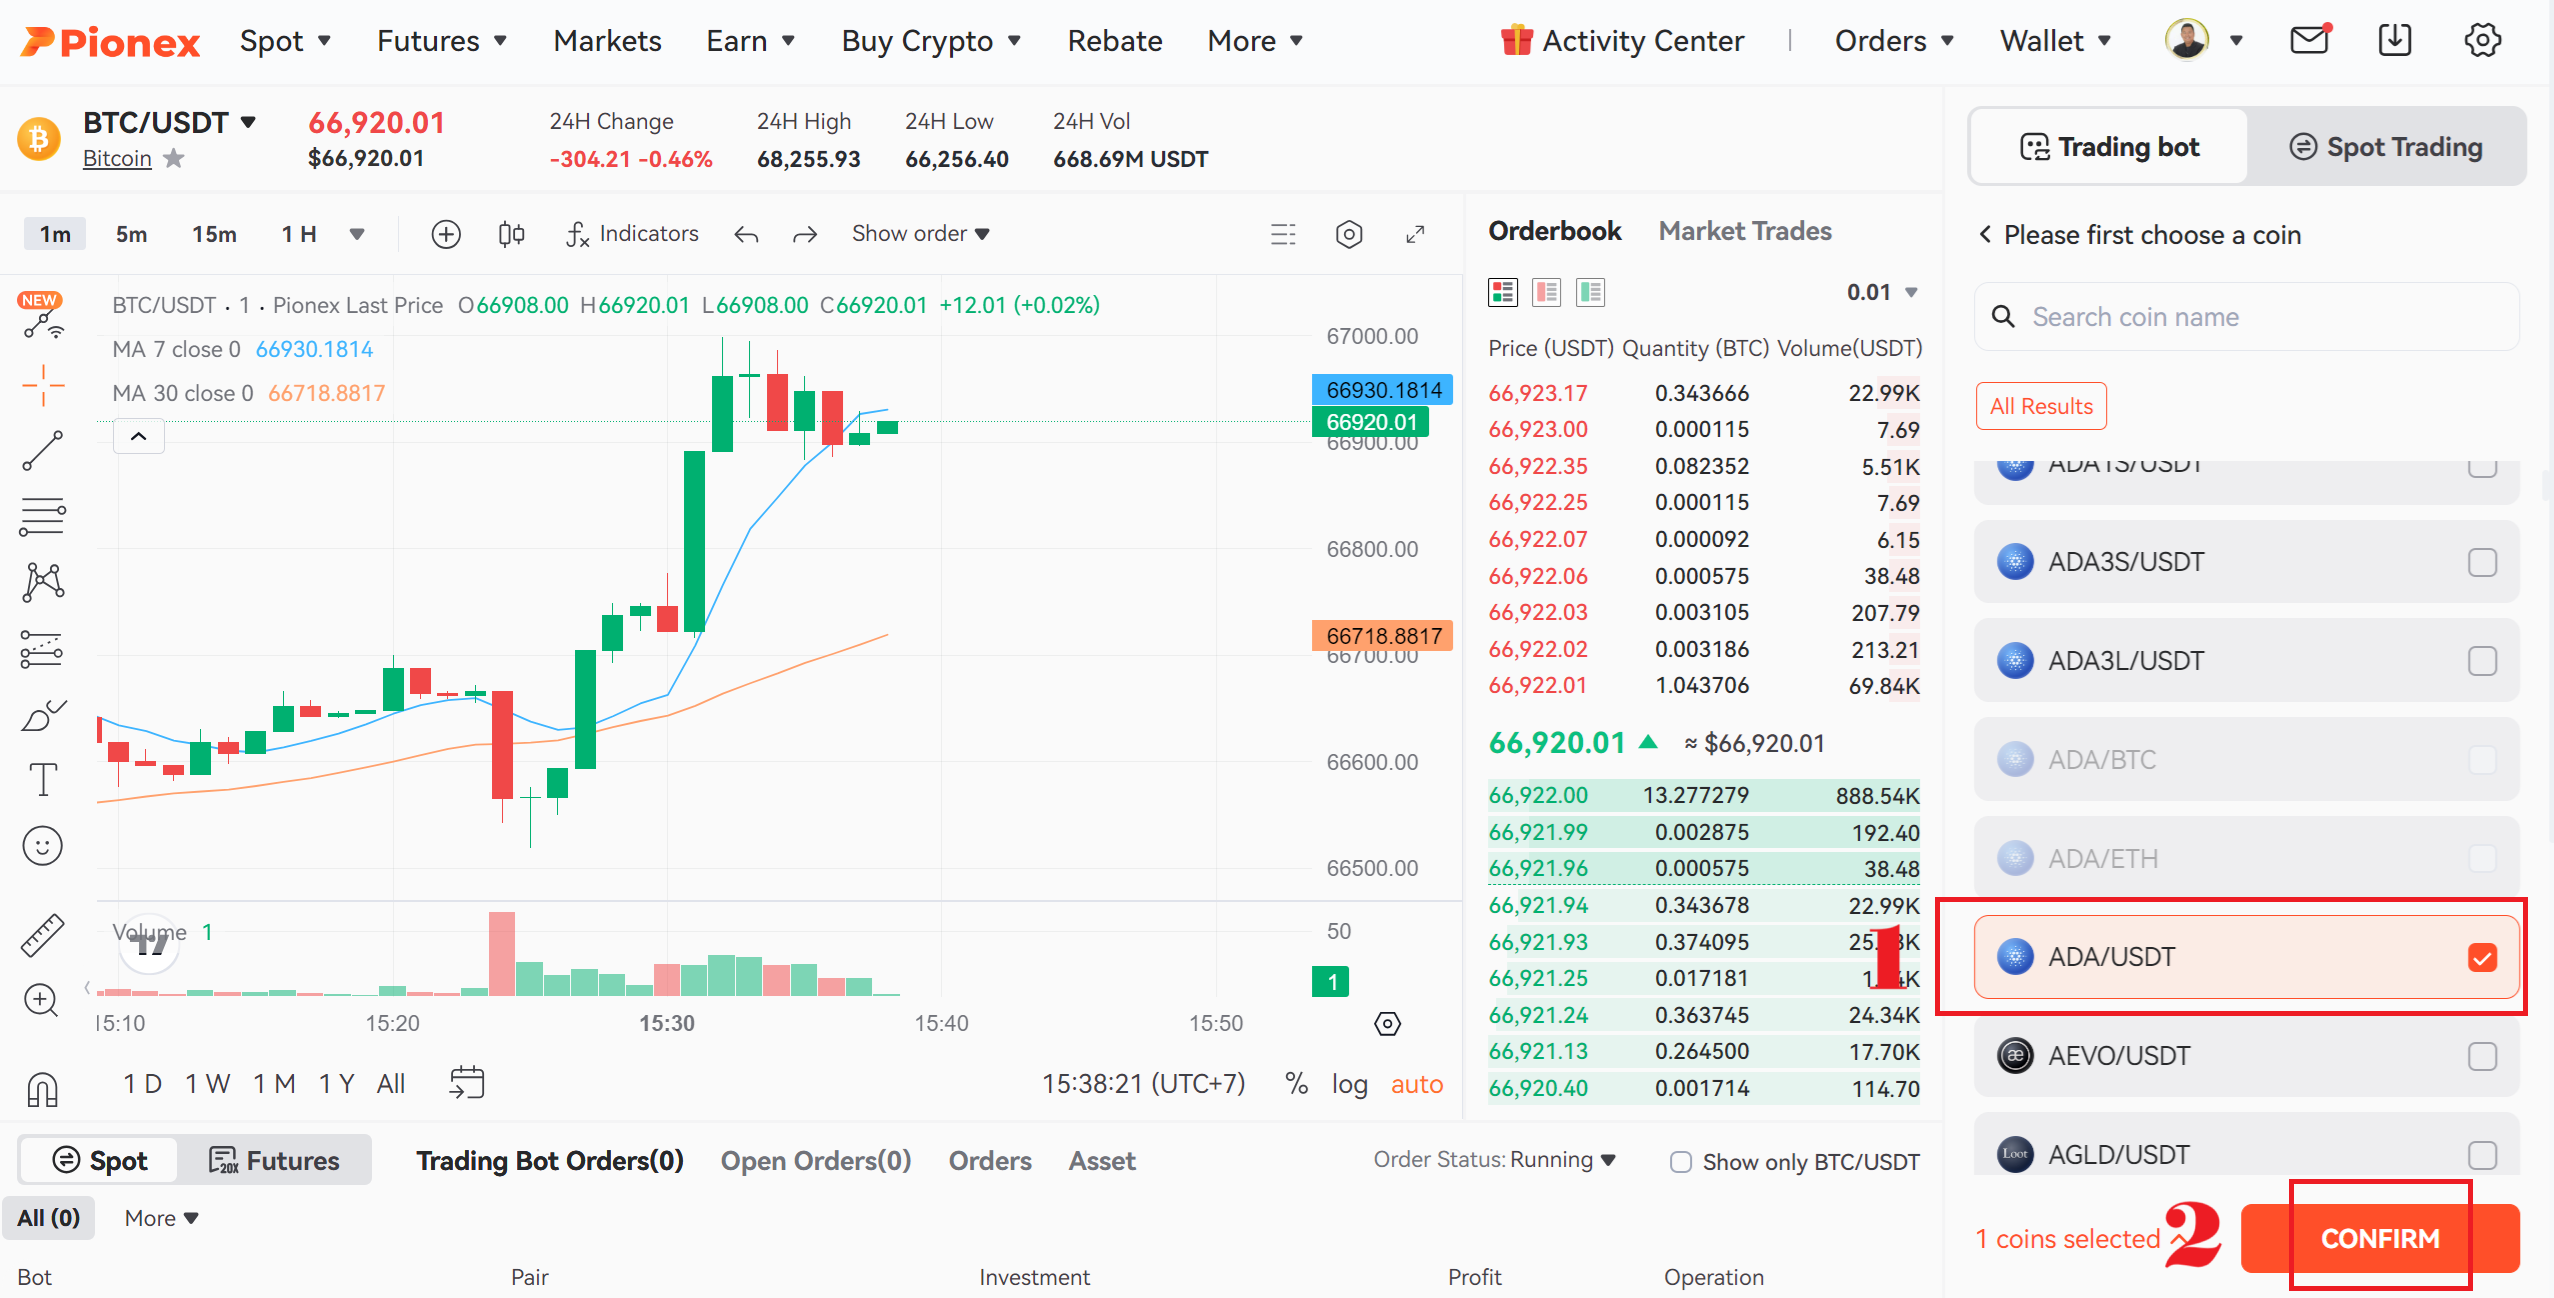
Task: Toggle the magnet snap mode
Action: 43,1089
